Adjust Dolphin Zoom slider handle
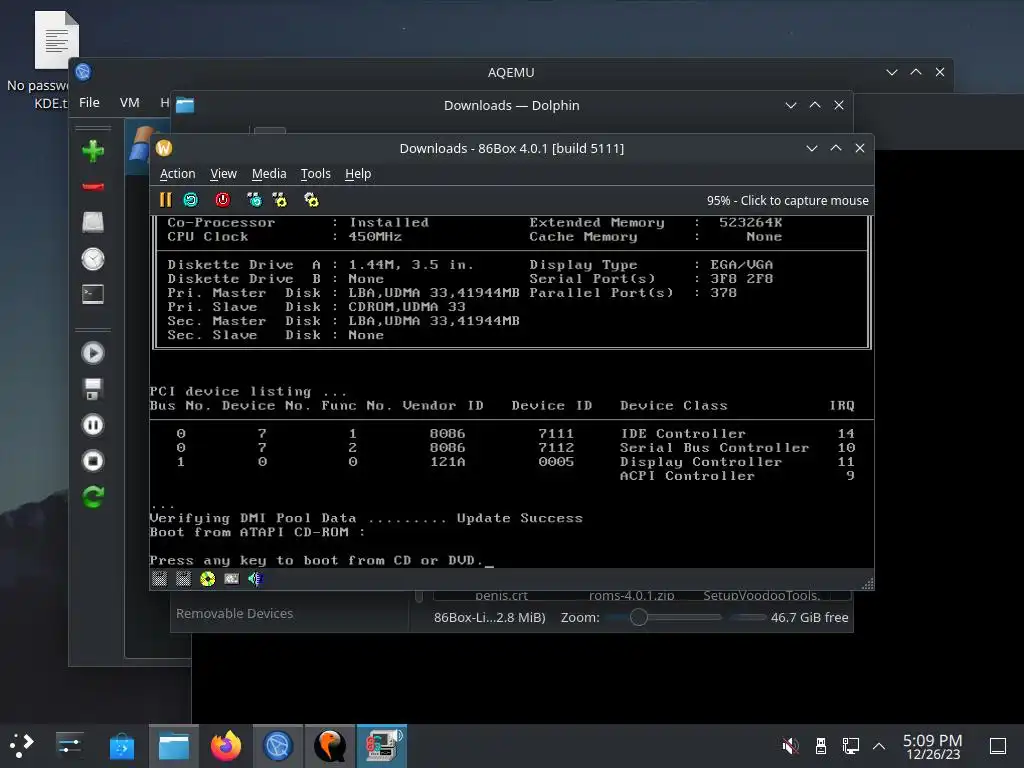 point(639,617)
